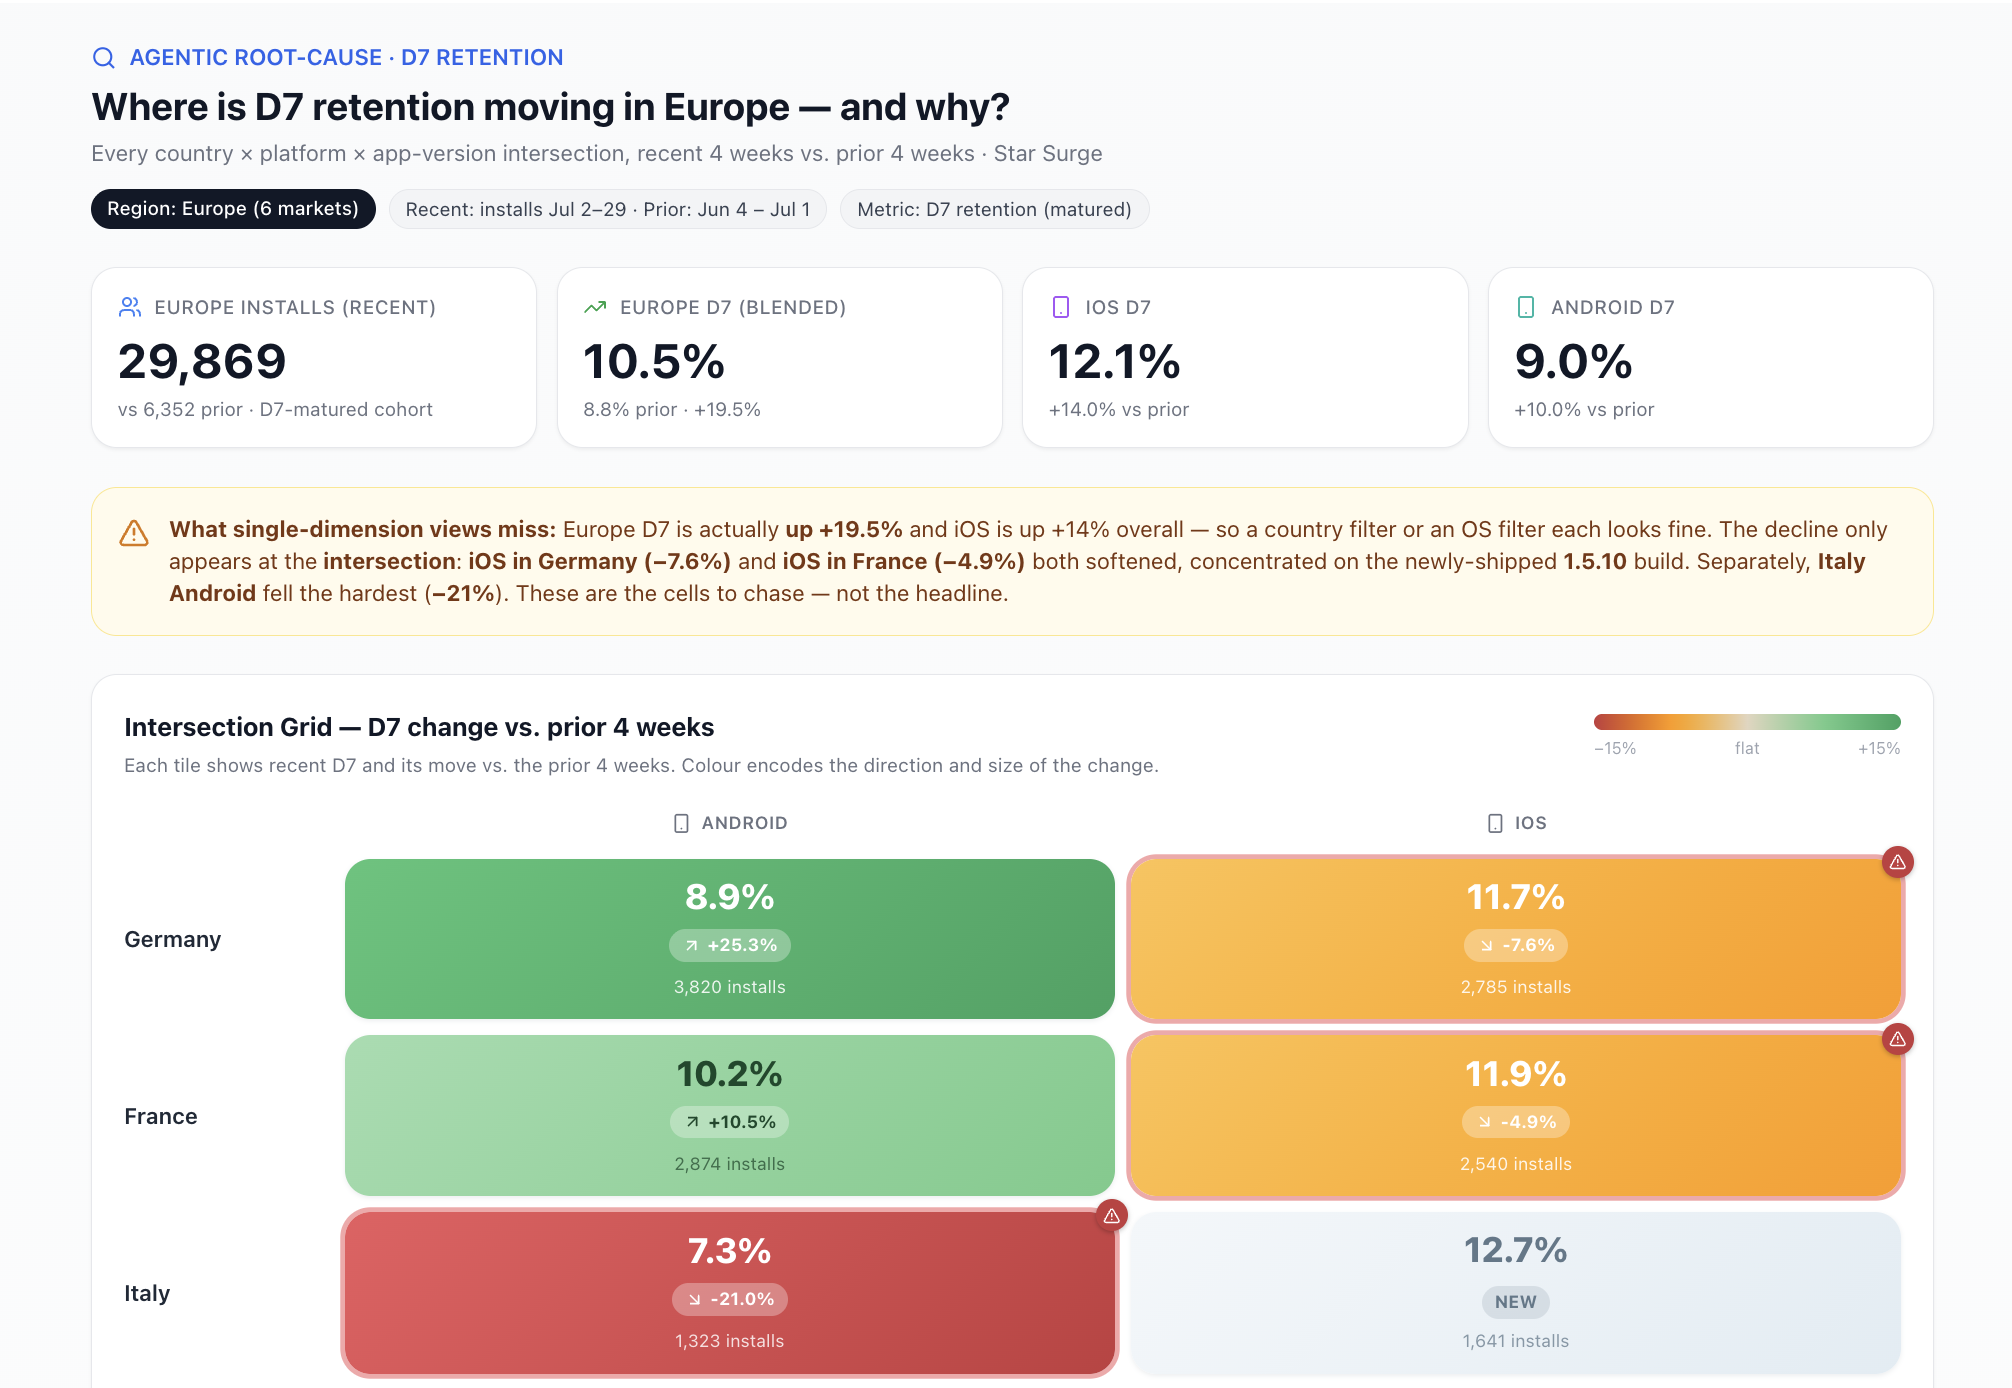Click the -21.0% change chip on Italy Android
Image resolution: width=2012 pixels, height=1388 pixels.
point(730,1299)
